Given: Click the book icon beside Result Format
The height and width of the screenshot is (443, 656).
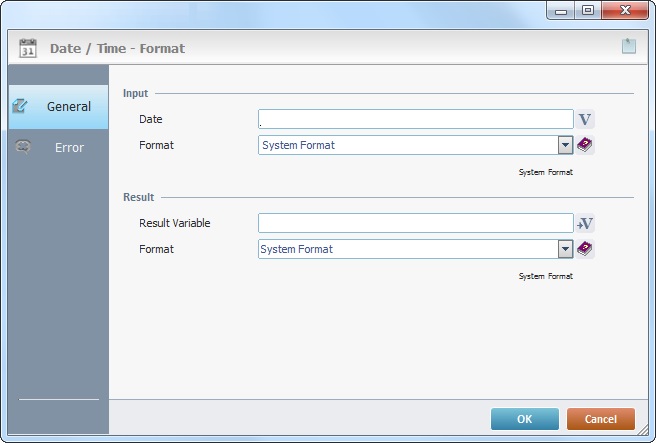Looking at the screenshot, I should coord(585,249).
